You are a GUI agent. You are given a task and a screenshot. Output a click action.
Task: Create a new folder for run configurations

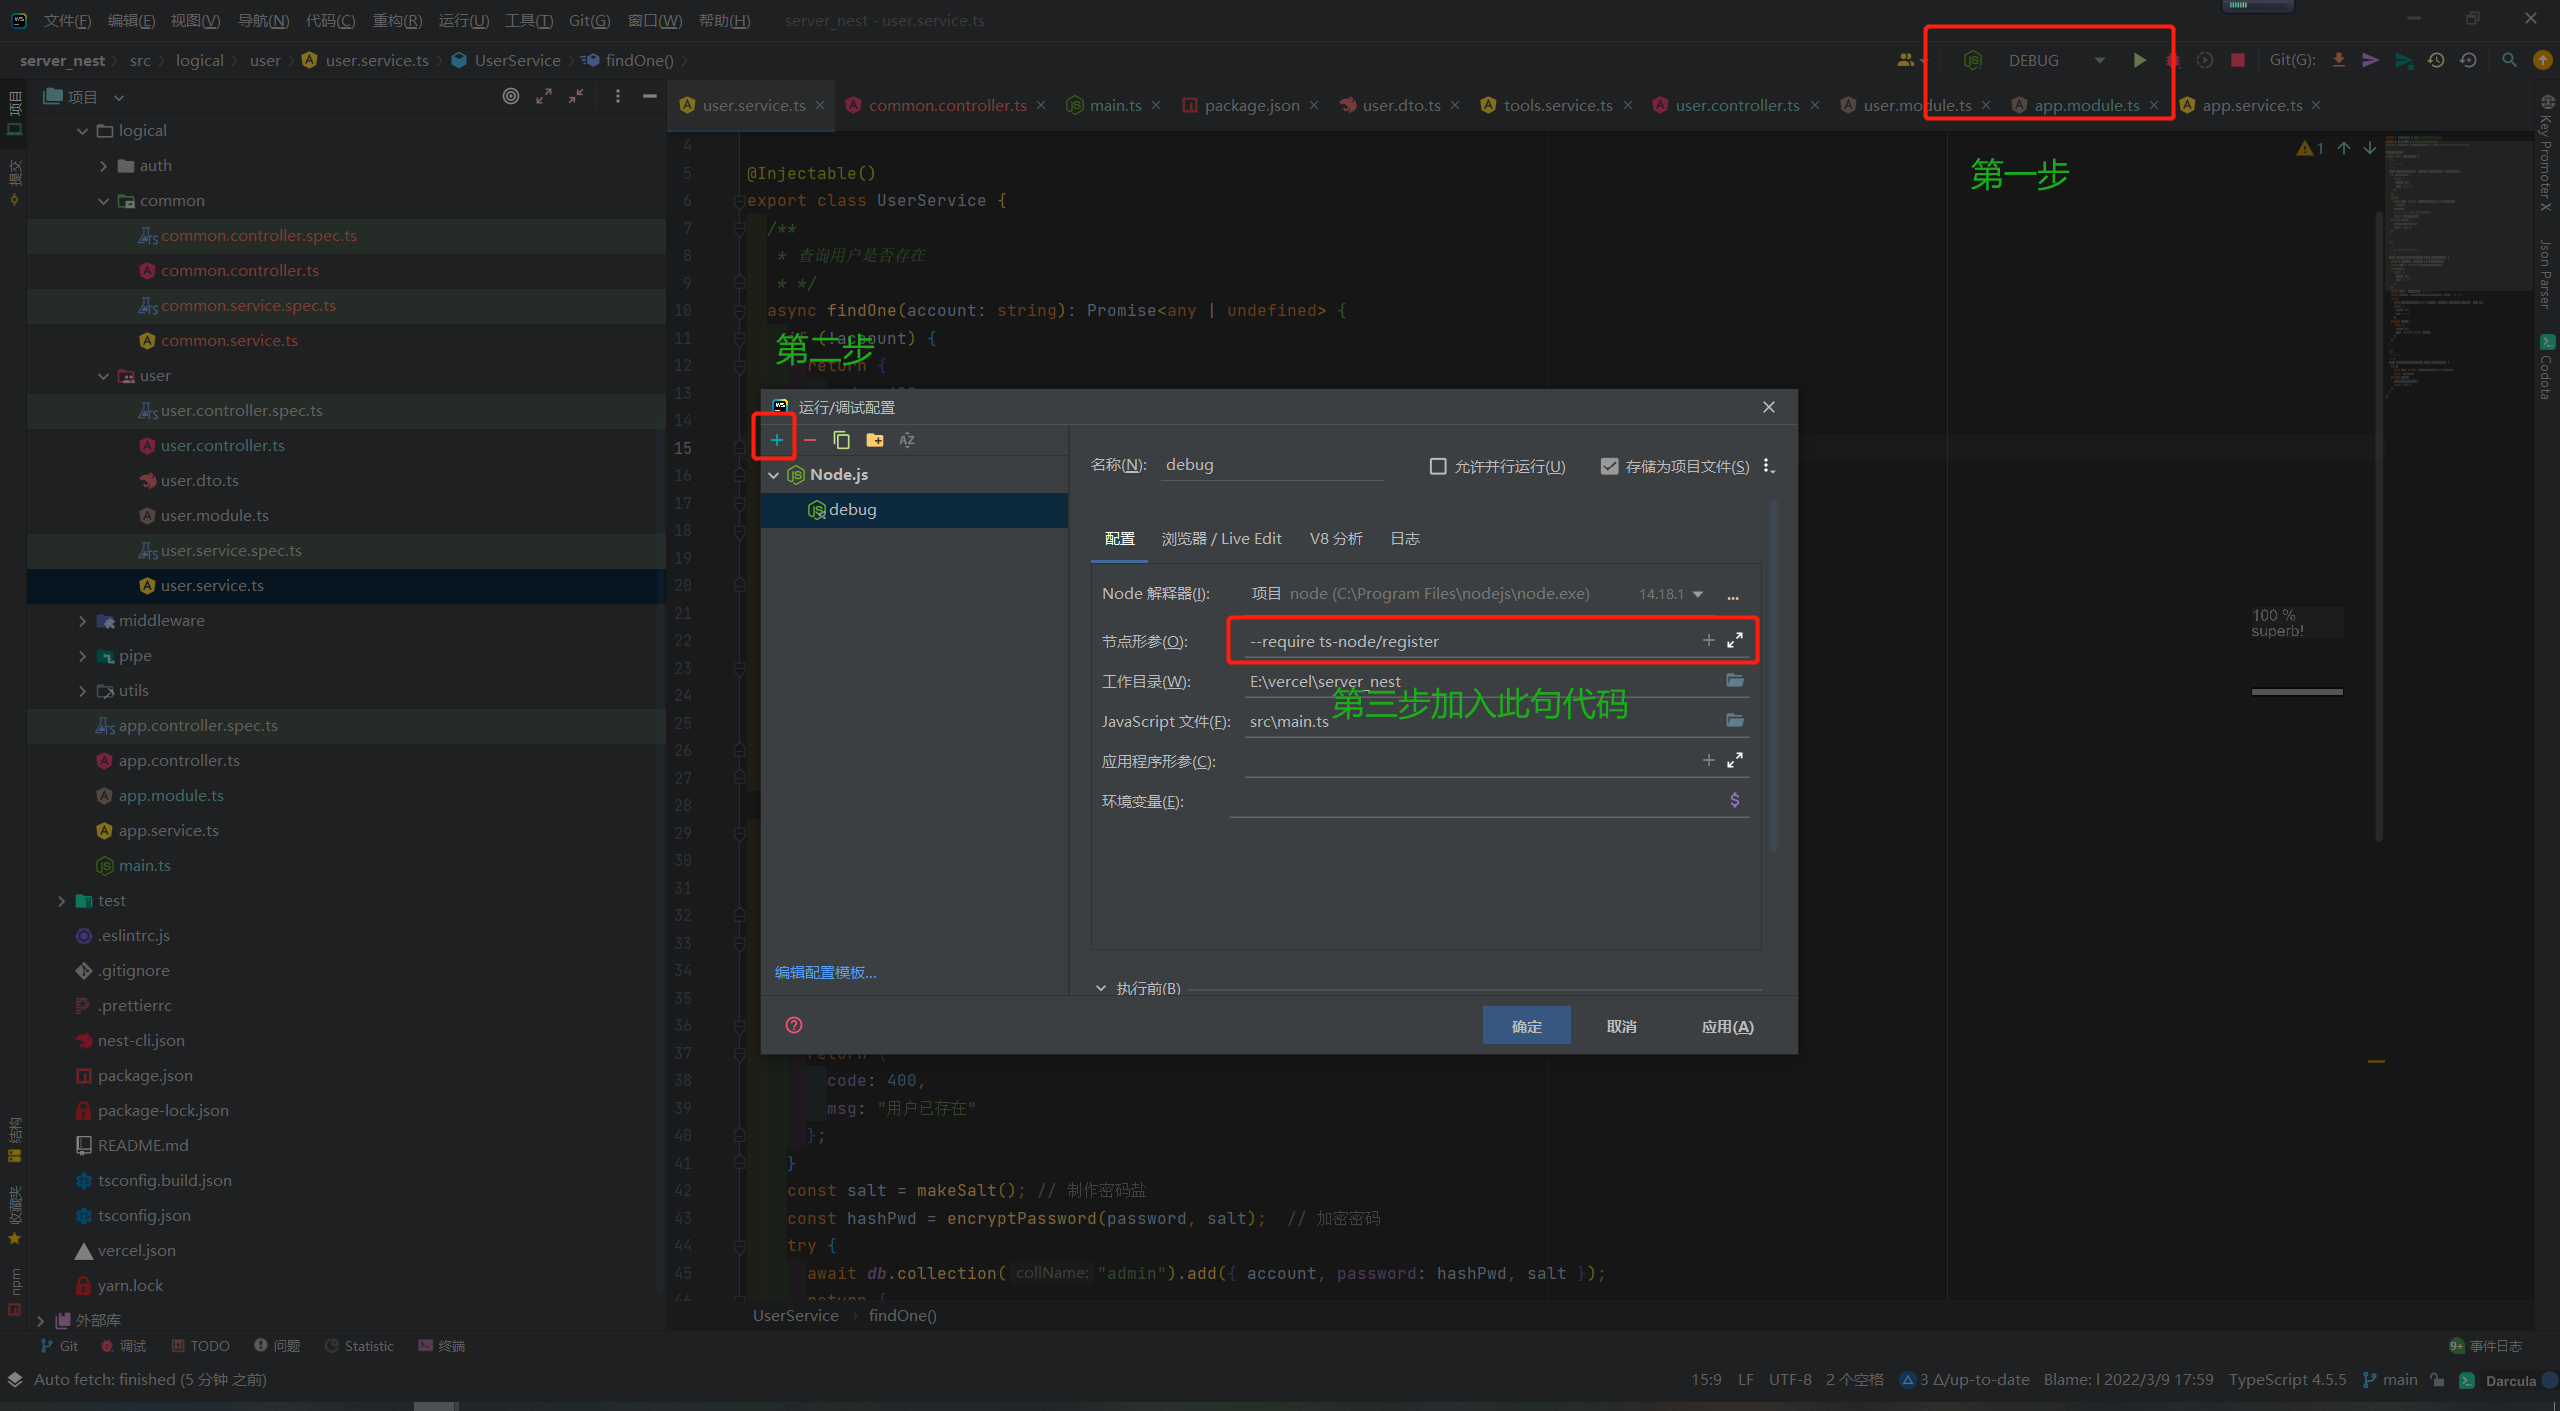click(876, 440)
